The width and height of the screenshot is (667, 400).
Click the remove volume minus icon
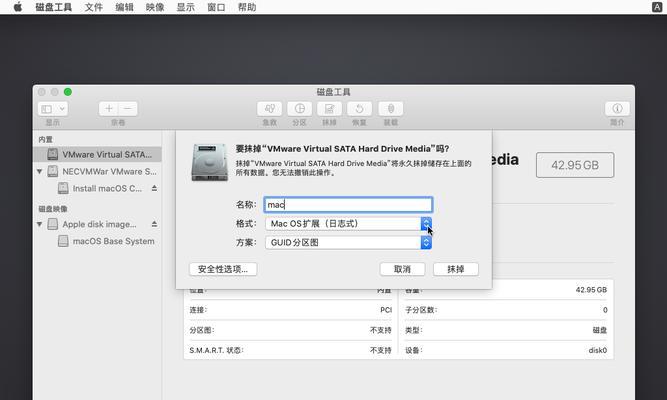pyautogui.click(x=128, y=109)
